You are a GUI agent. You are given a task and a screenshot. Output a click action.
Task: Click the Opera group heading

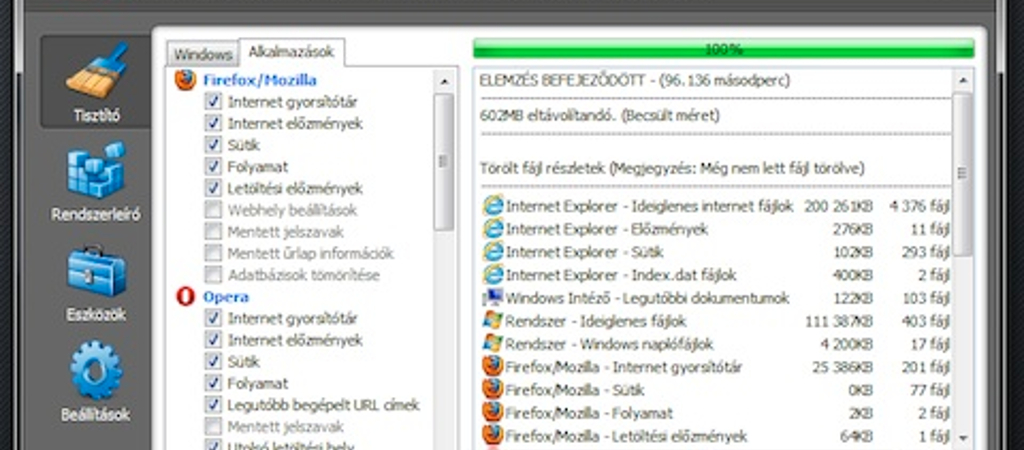226,297
